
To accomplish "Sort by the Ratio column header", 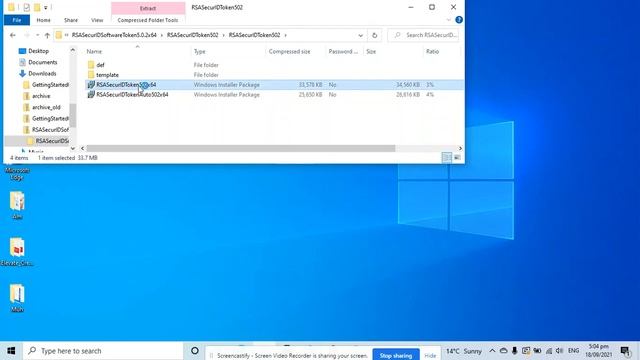I will tap(432, 51).
